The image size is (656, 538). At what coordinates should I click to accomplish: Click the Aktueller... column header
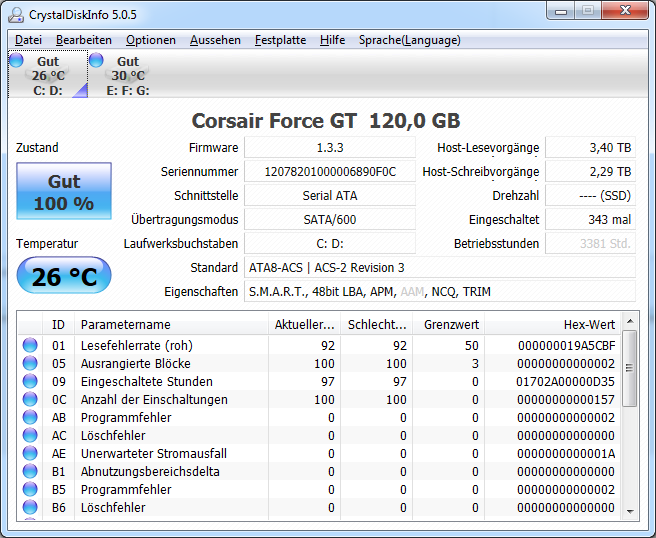(x=304, y=324)
